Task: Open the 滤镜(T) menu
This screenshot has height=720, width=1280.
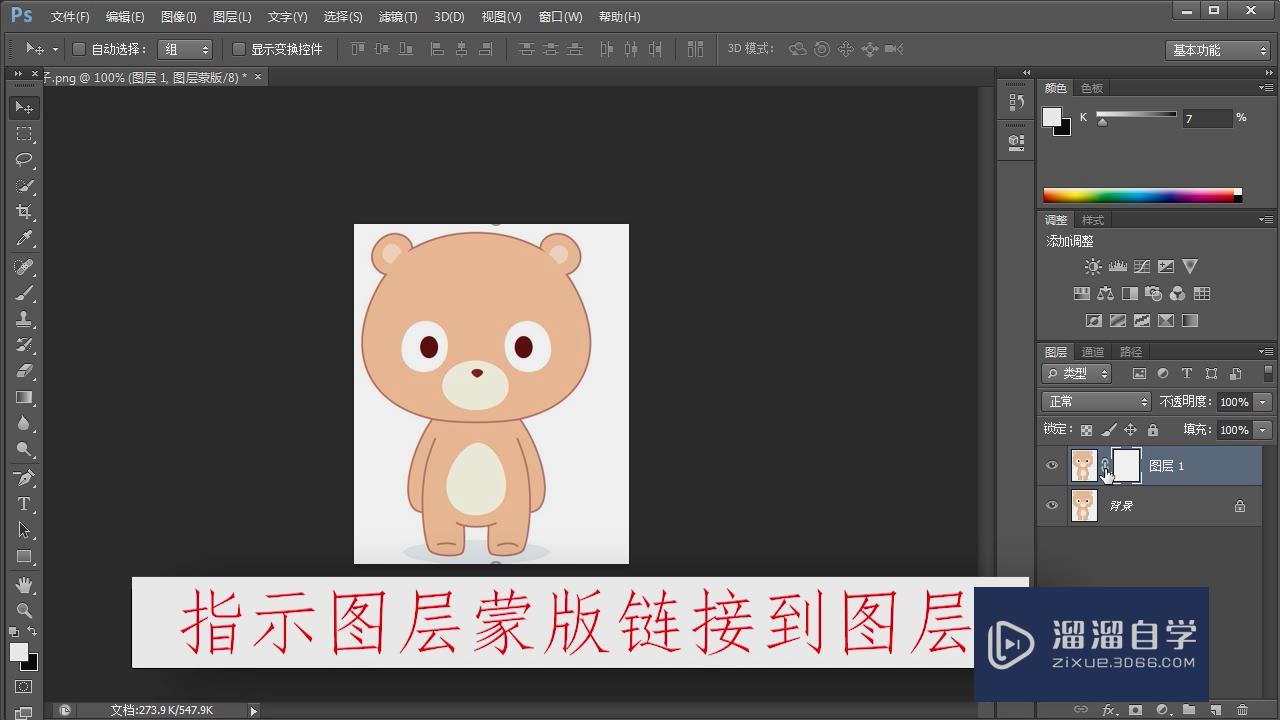Action: click(x=398, y=17)
